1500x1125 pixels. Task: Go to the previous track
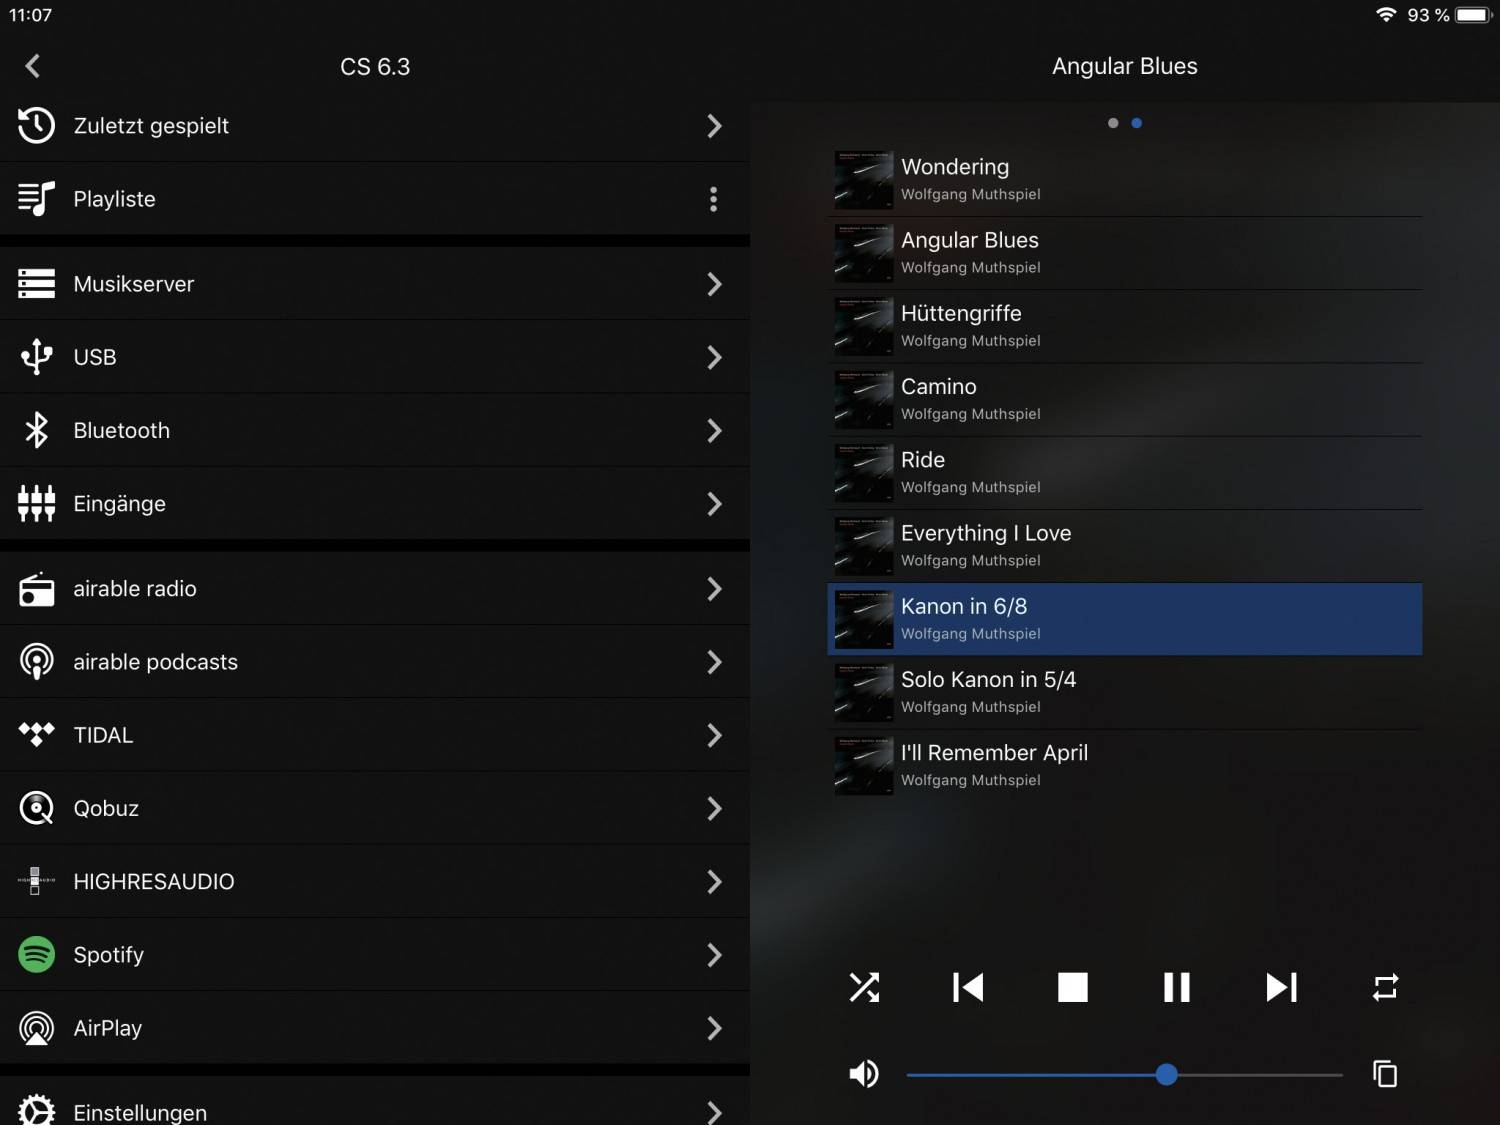[x=968, y=987]
